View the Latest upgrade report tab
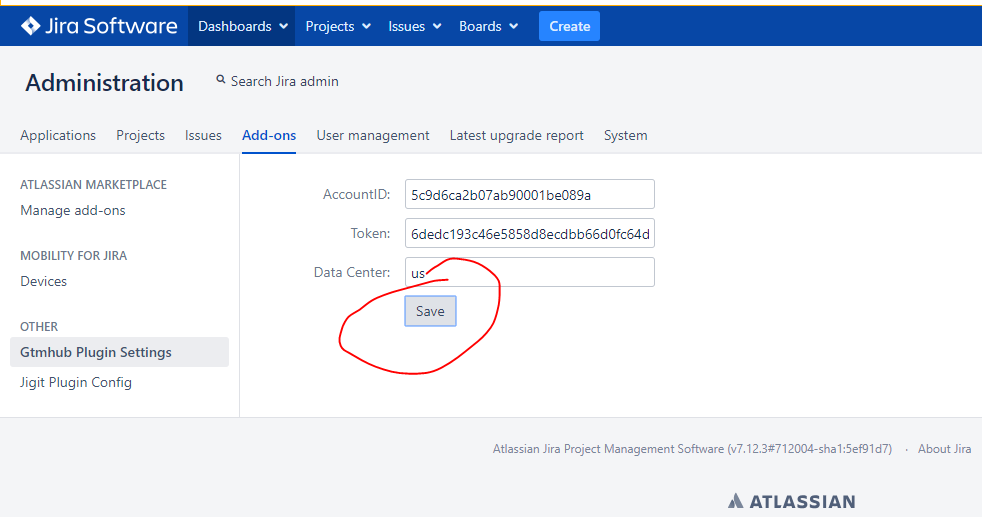982x517 pixels. coord(516,135)
